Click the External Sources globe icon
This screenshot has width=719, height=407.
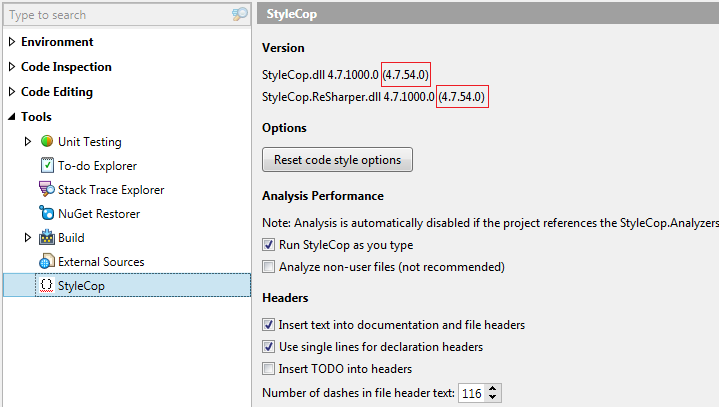[x=47, y=261]
